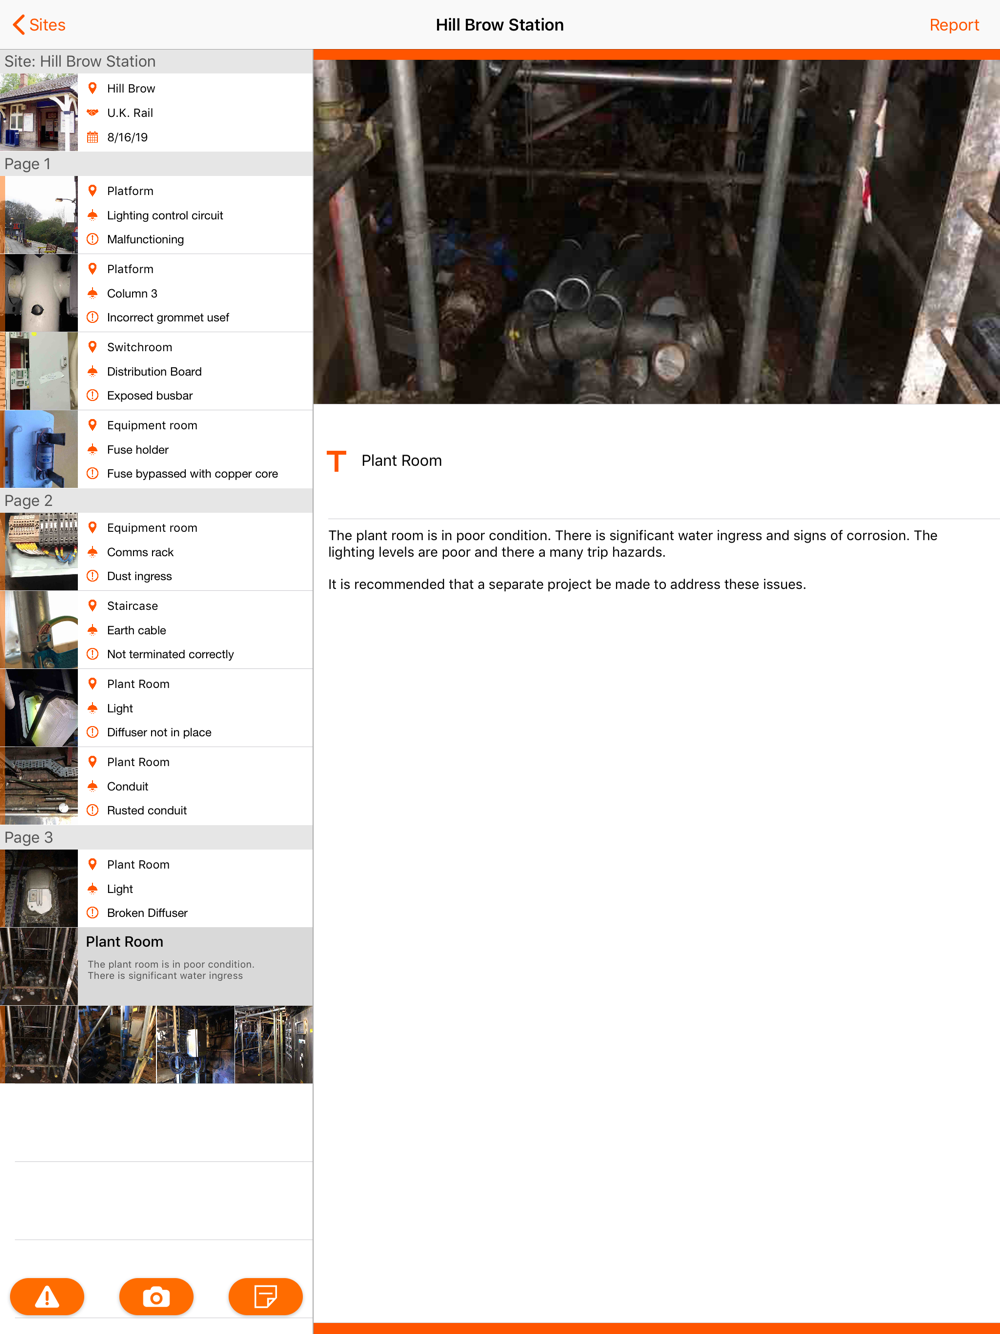
Task: Select '8/16/19' date text
Action: 127,137
